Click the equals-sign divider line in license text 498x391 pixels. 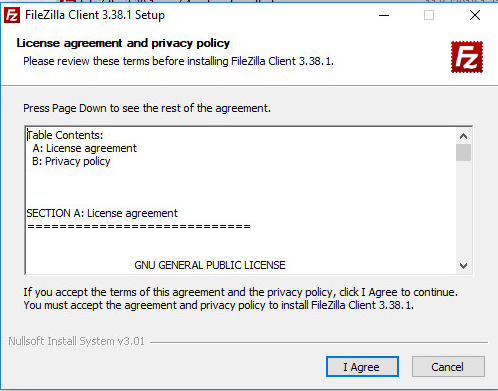pyautogui.click(x=139, y=227)
